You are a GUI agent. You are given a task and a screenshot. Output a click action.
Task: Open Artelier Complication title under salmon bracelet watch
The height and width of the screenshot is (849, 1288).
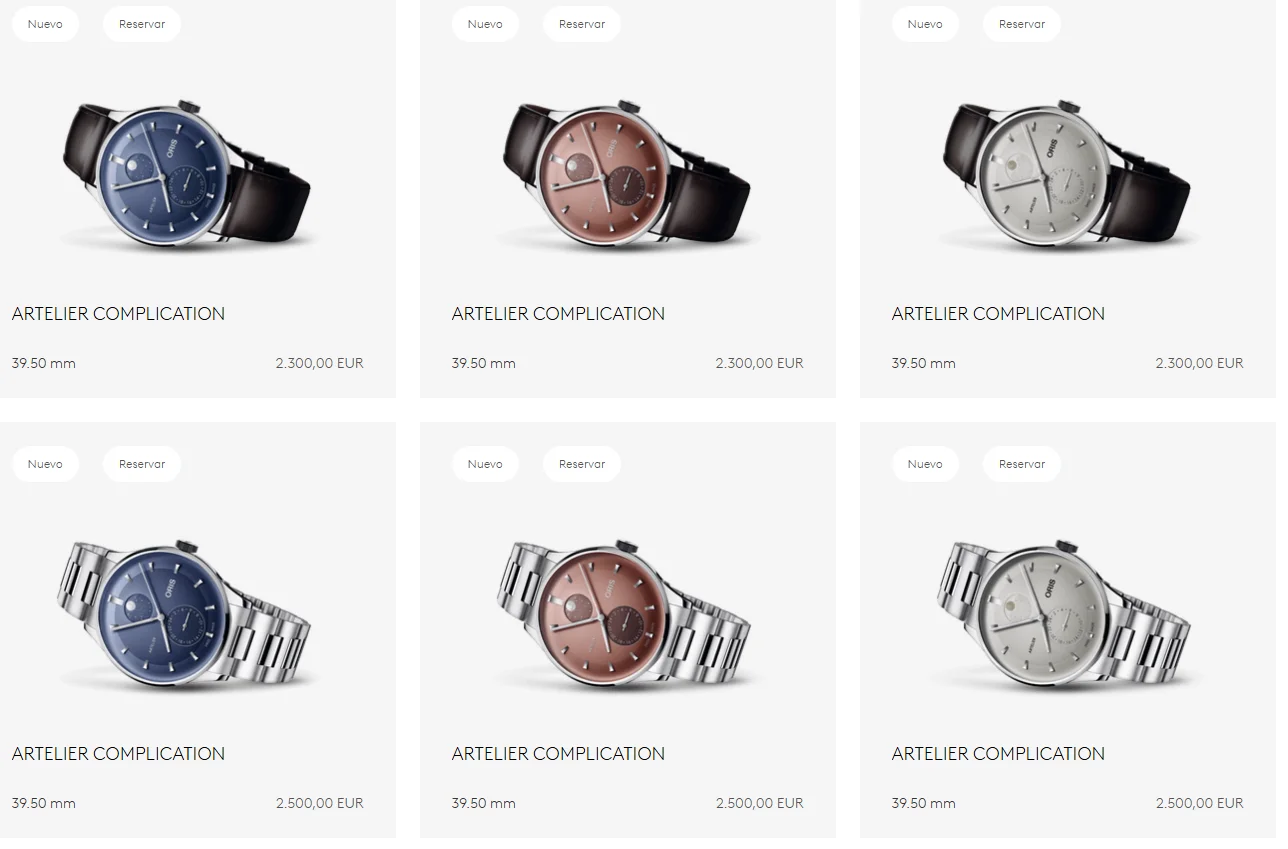click(558, 753)
